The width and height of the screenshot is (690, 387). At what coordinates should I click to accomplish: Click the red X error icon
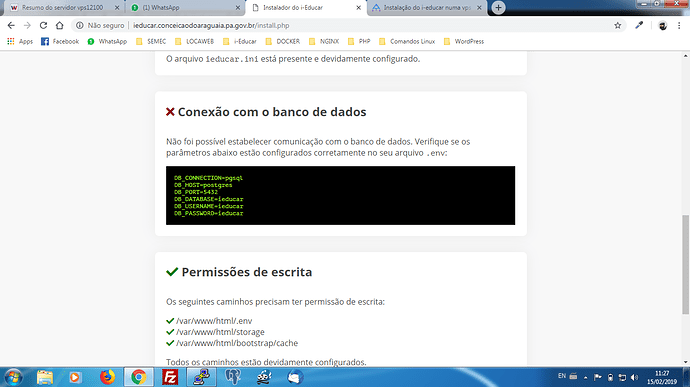pos(170,112)
